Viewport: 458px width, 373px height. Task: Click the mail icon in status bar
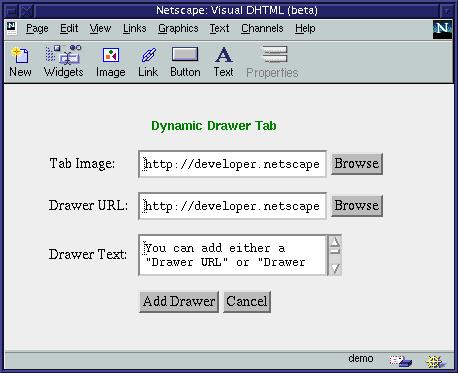[x=400, y=361]
